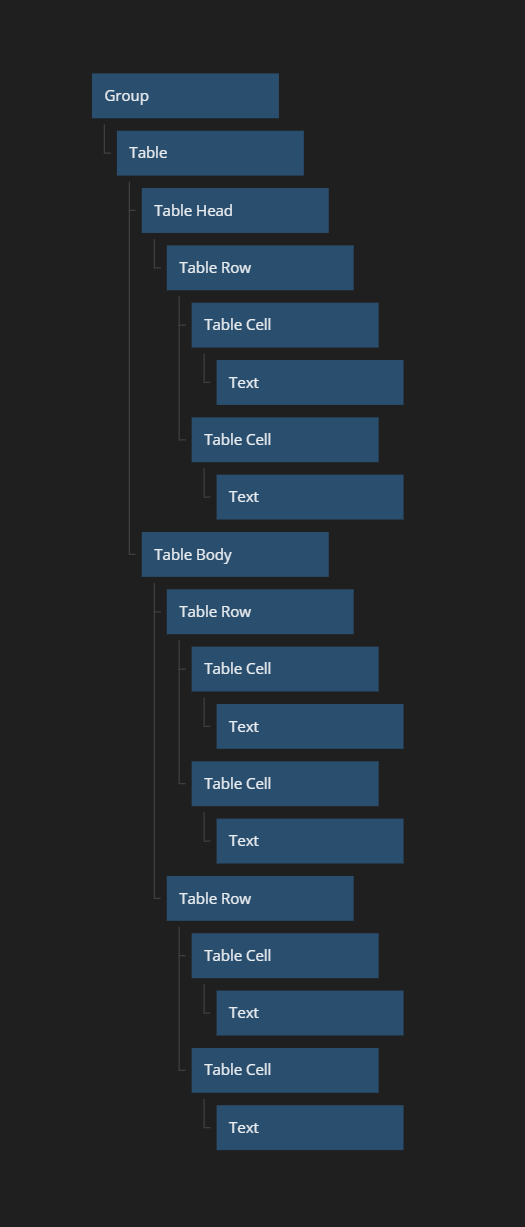Click the very last Text node
The image size is (525, 1227).
[310, 1128]
